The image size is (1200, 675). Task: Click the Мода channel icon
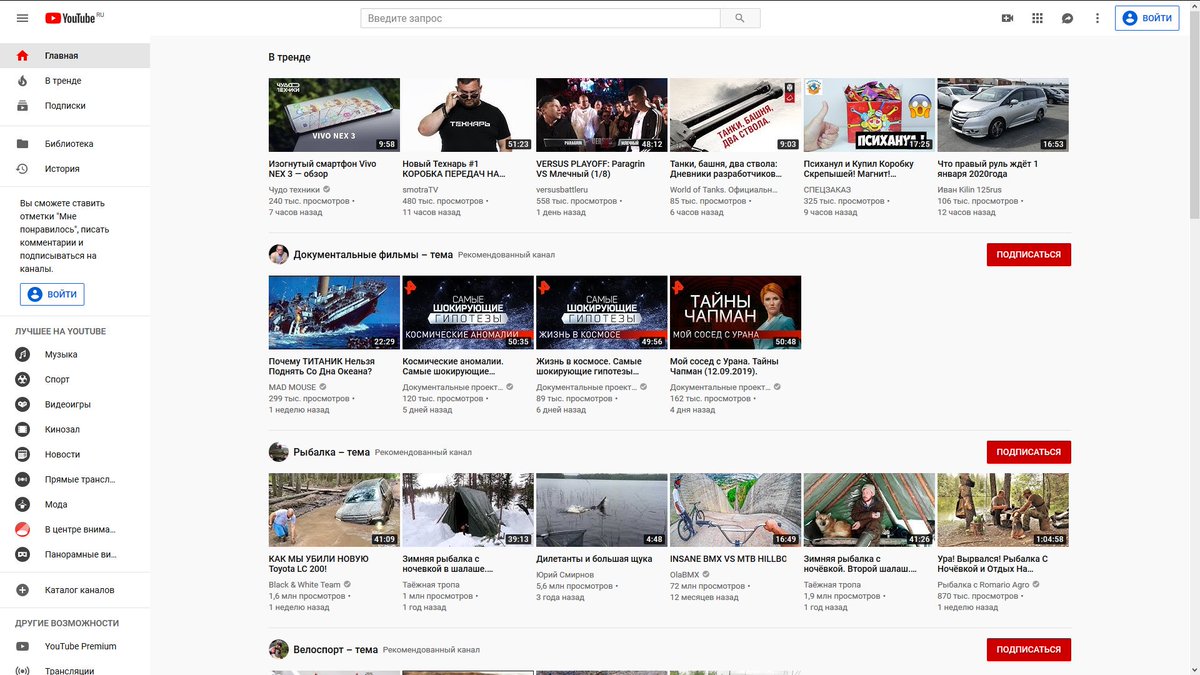(22, 505)
